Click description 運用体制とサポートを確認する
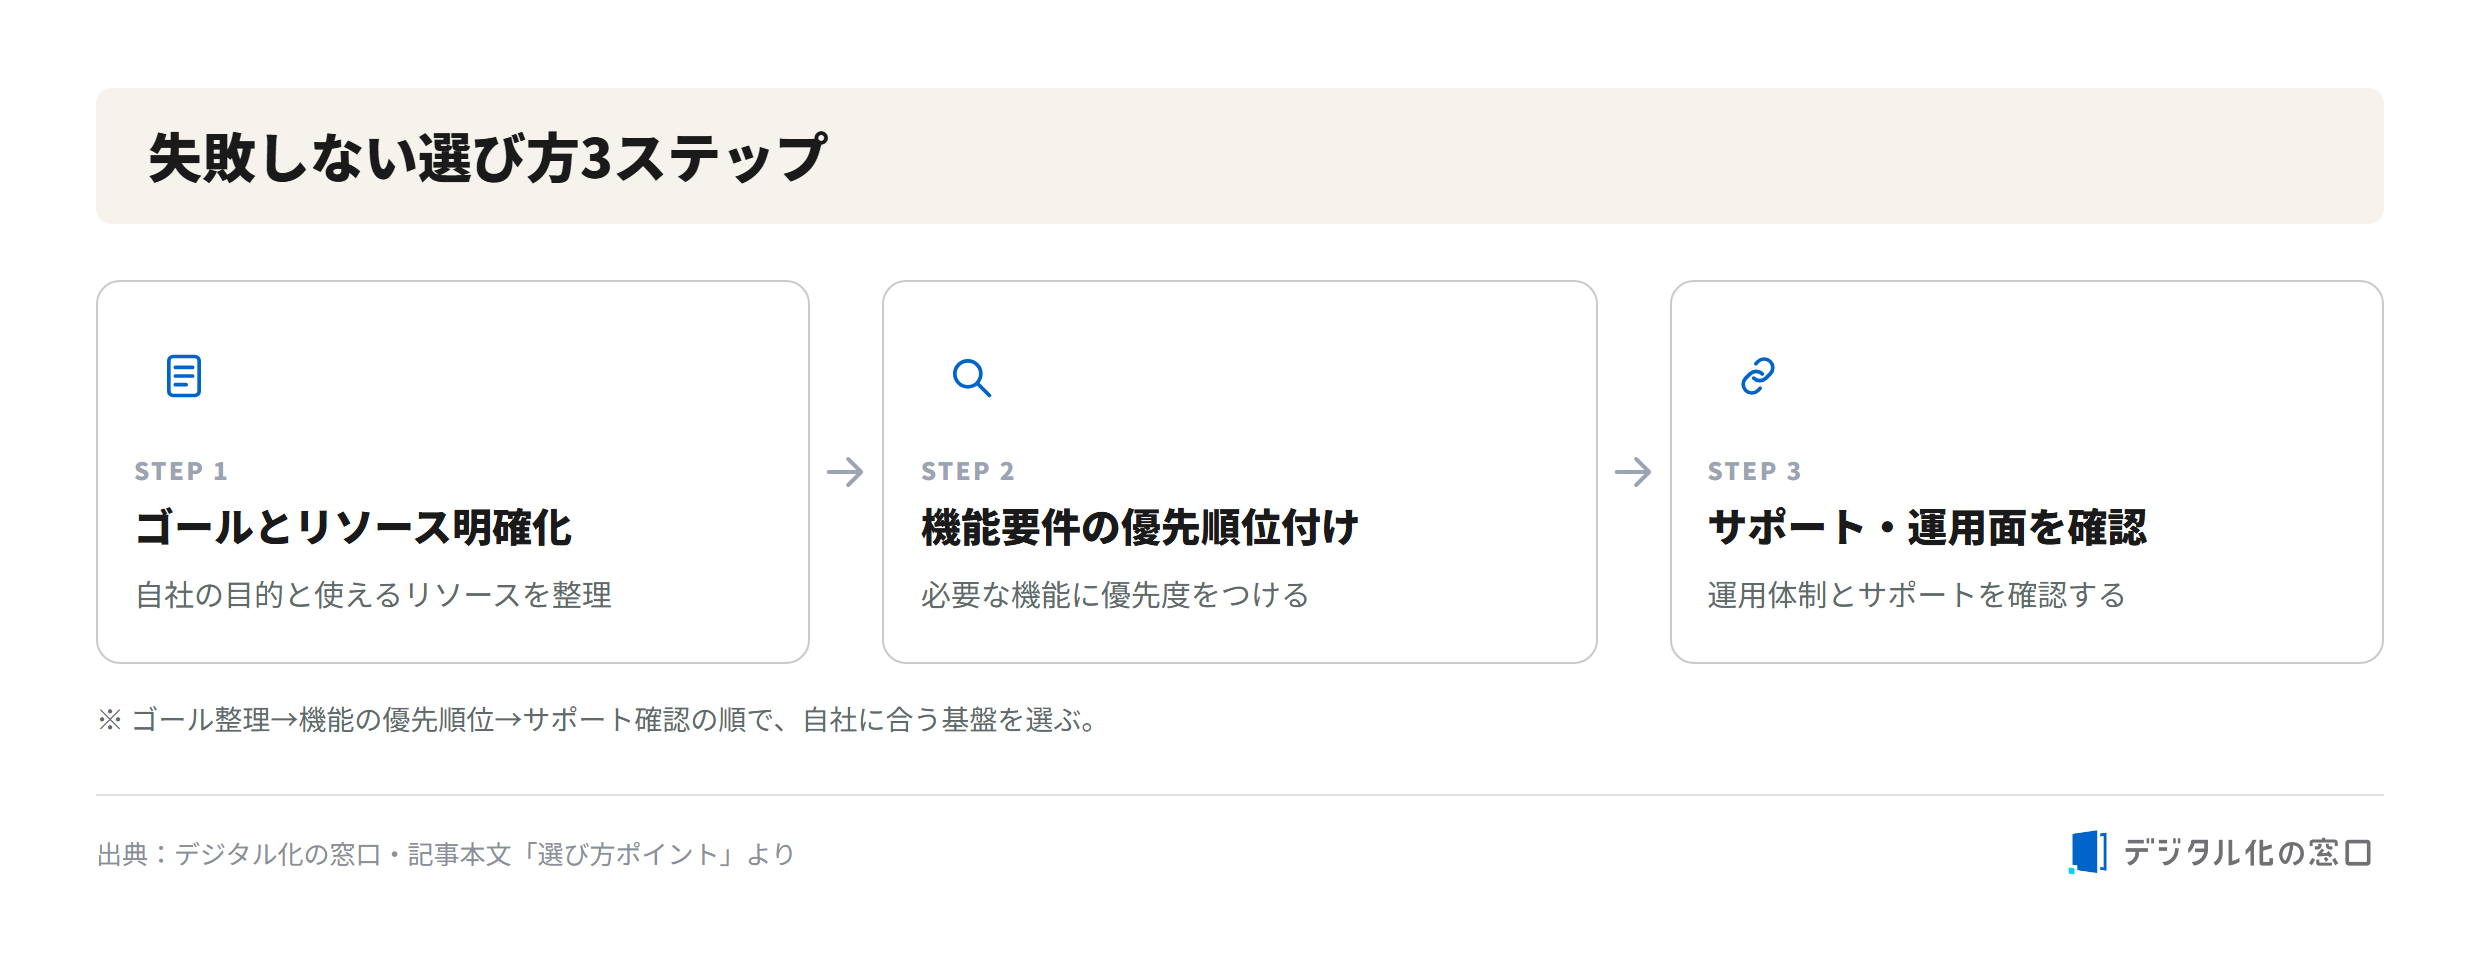 click(1916, 595)
